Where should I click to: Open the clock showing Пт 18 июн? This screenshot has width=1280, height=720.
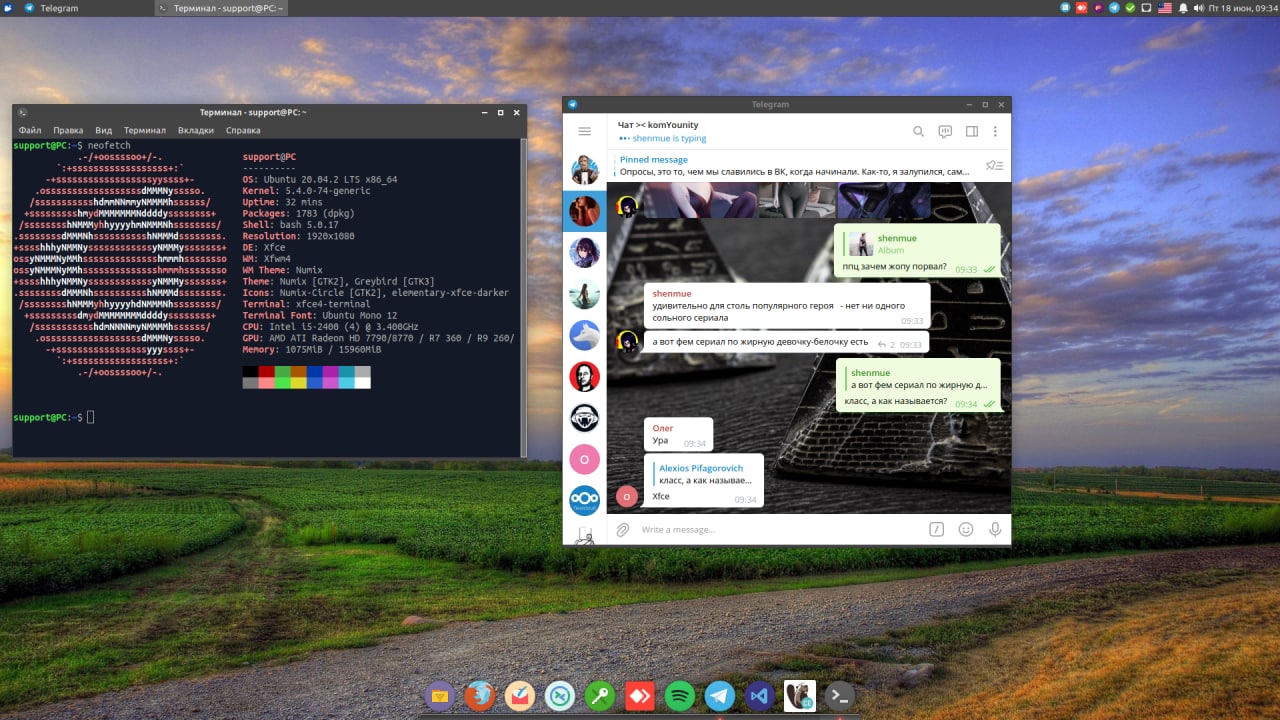coord(1242,8)
